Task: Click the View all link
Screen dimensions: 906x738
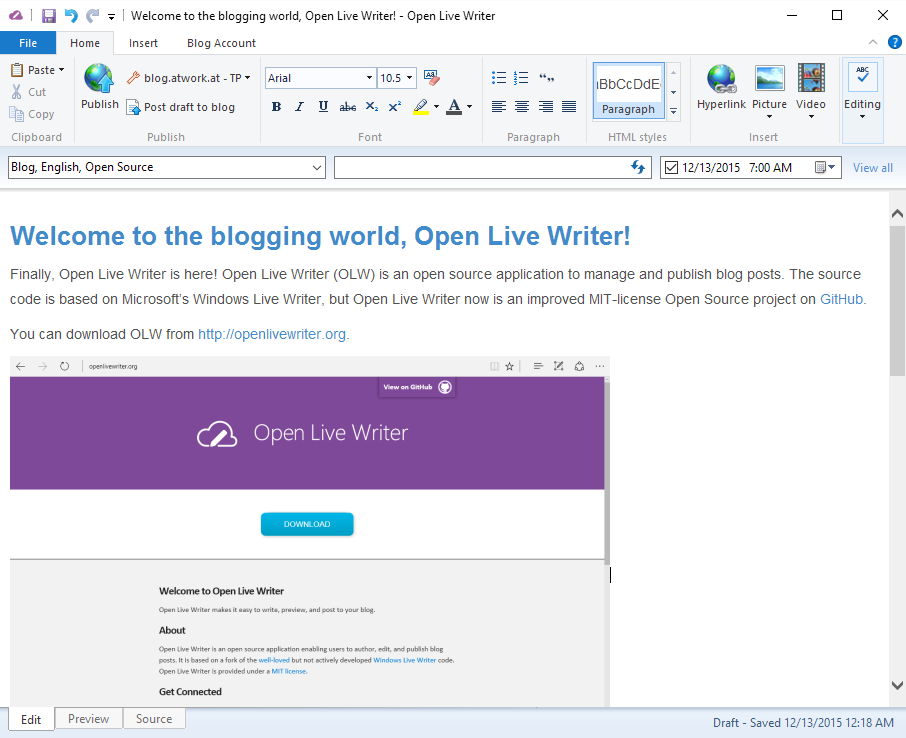Action: coord(872,168)
